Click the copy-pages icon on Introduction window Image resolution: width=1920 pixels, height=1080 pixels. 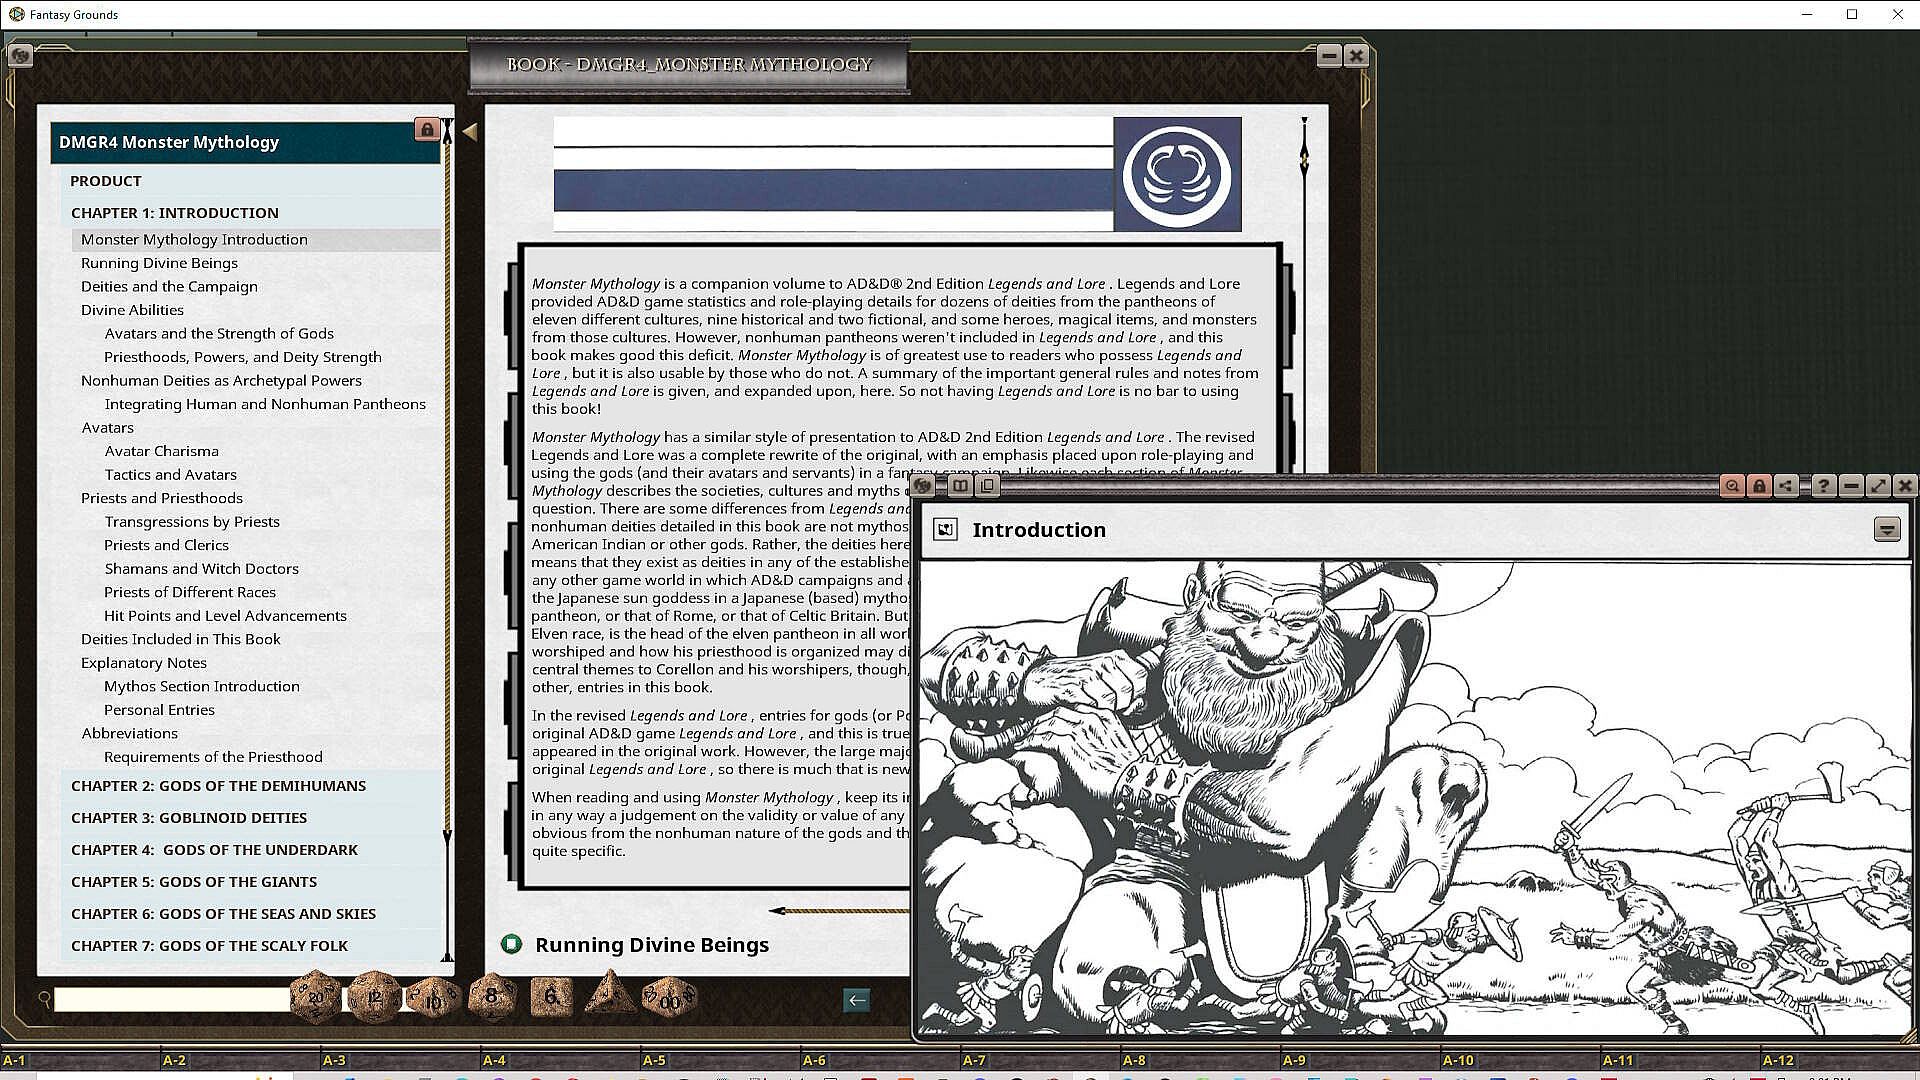(987, 486)
